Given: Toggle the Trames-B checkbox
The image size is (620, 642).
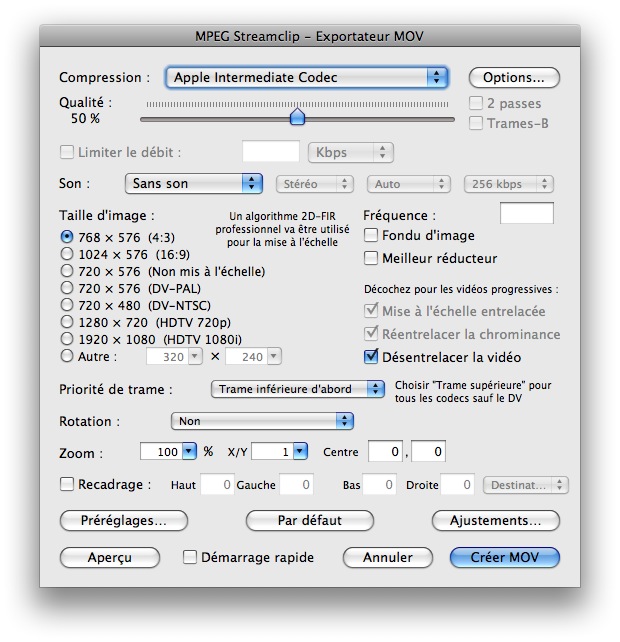Looking at the screenshot, I should (475, 123).
